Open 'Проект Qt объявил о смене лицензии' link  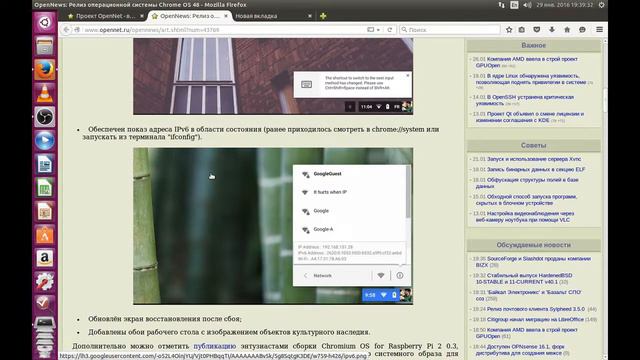click(530, 117)
